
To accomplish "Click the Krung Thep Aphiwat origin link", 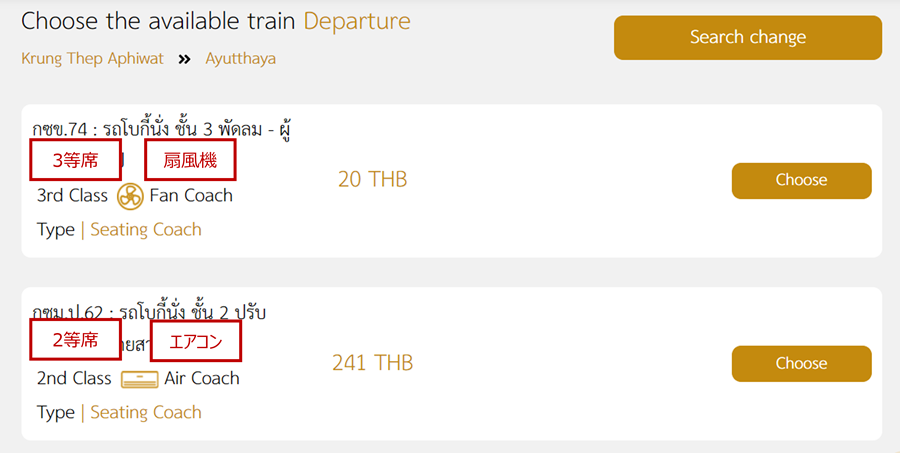I will [92, 59].
